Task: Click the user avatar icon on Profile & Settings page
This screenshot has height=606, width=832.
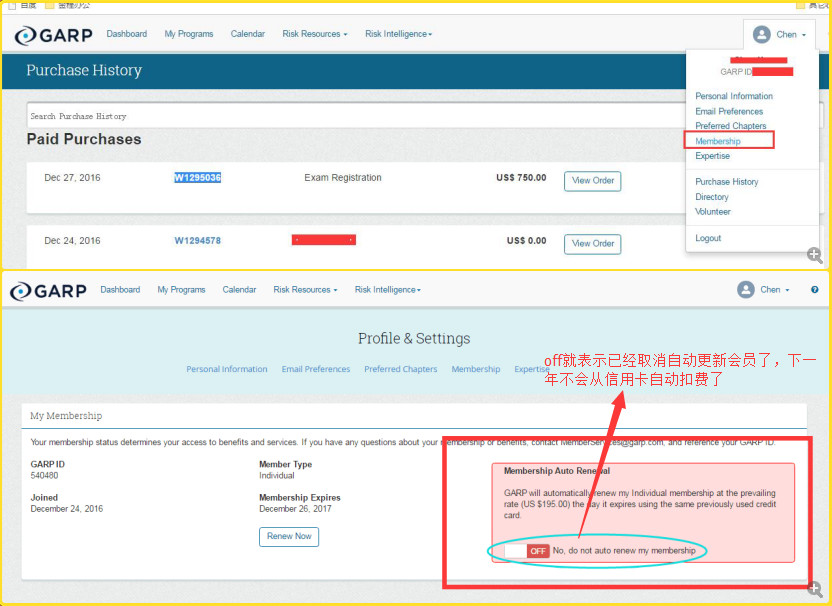Action: coord(746,290)
